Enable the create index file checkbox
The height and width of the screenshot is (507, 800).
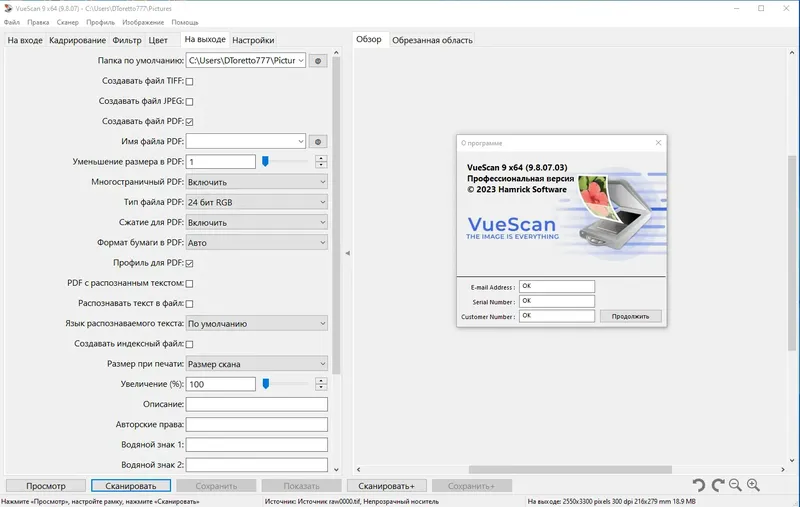coord(189,344)
